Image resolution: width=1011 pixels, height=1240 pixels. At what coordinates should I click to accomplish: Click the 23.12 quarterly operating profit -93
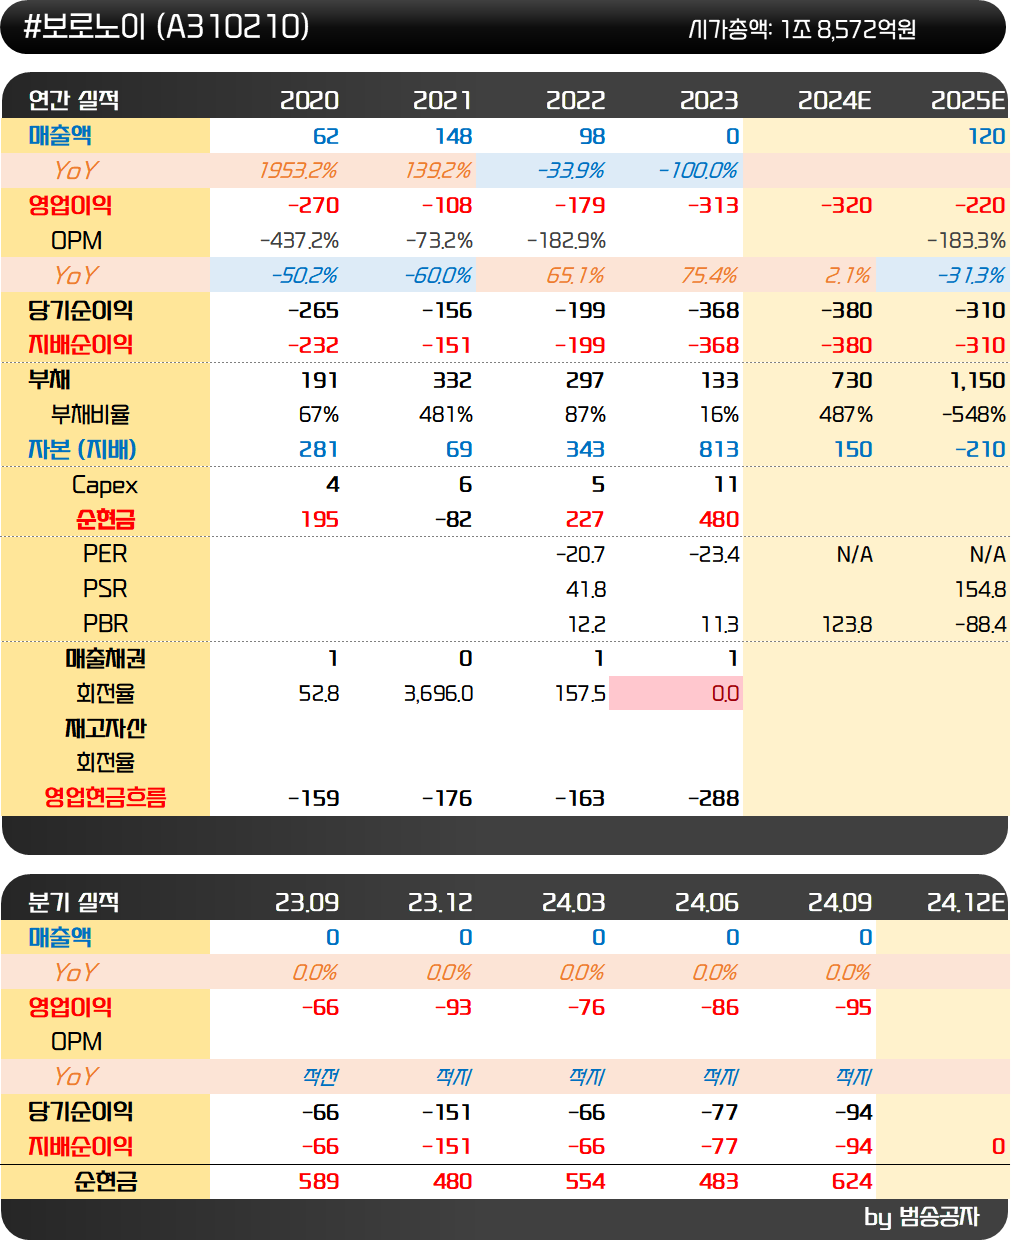453,1007
